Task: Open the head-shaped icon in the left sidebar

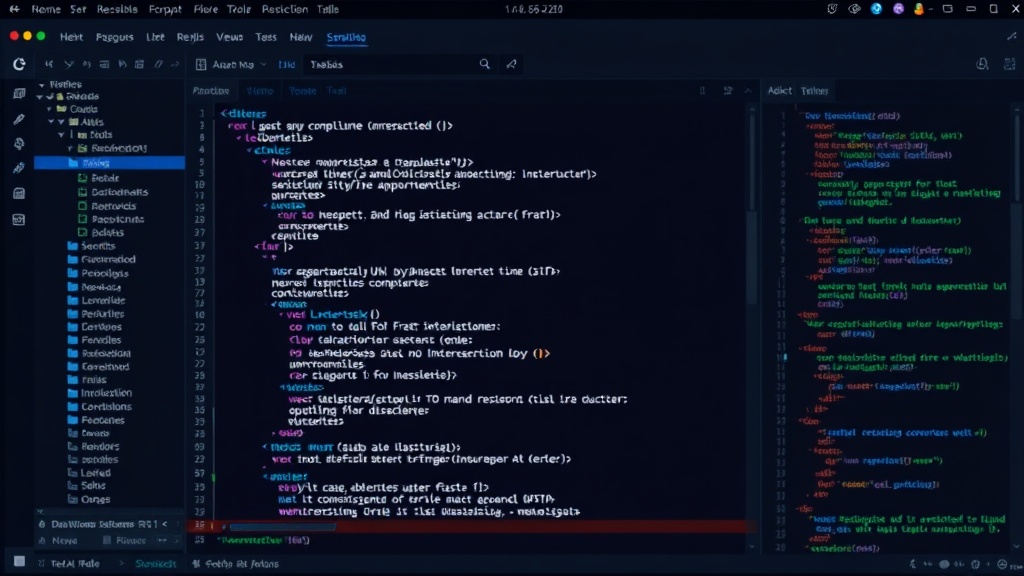Action: pyautogui.click(x=19, y=144)
